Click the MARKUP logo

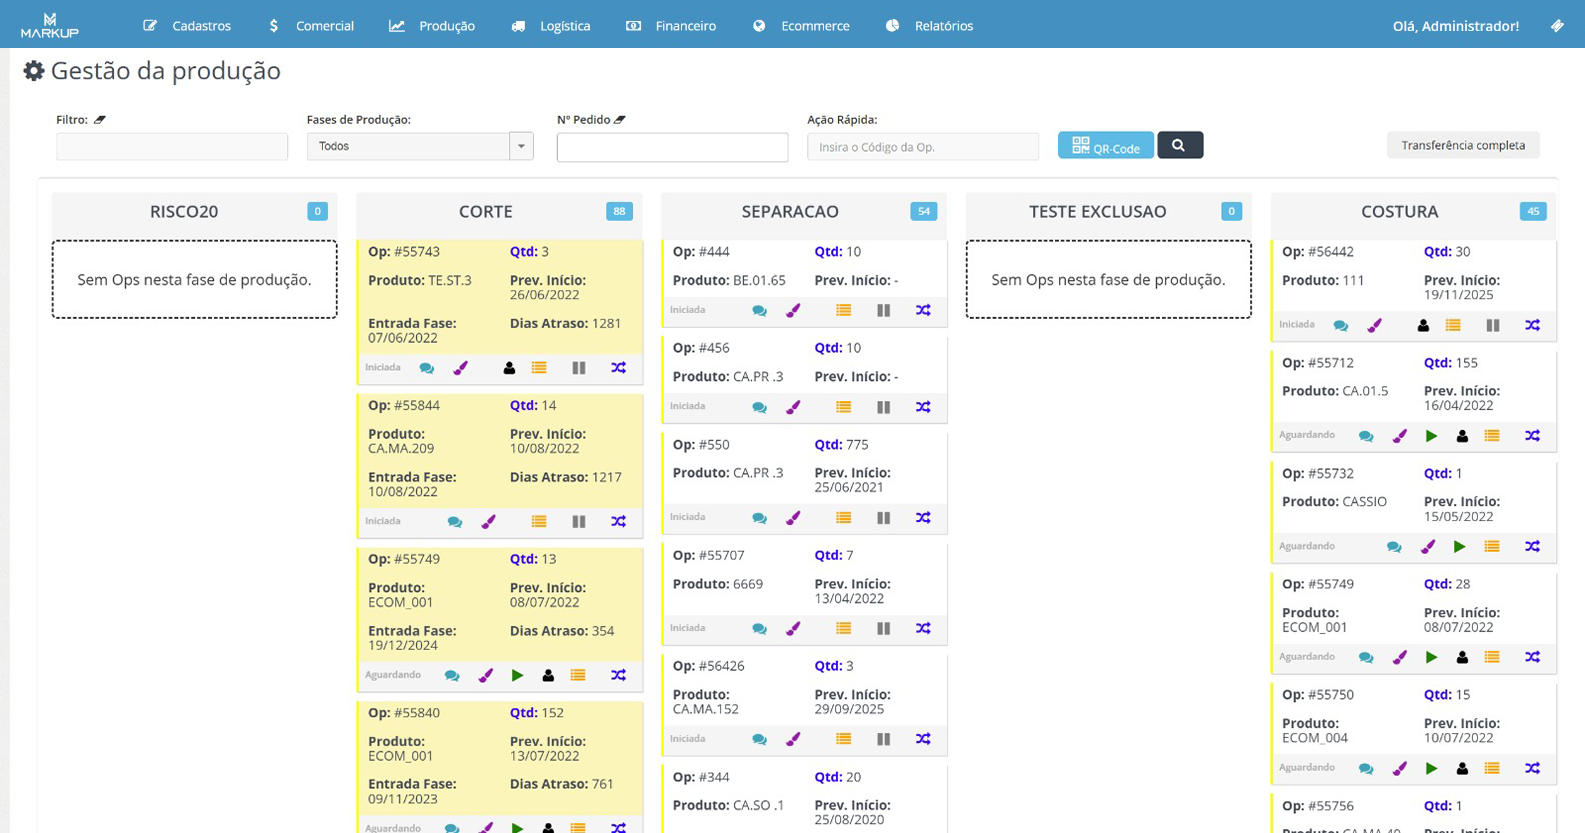[x=49, y=25]
